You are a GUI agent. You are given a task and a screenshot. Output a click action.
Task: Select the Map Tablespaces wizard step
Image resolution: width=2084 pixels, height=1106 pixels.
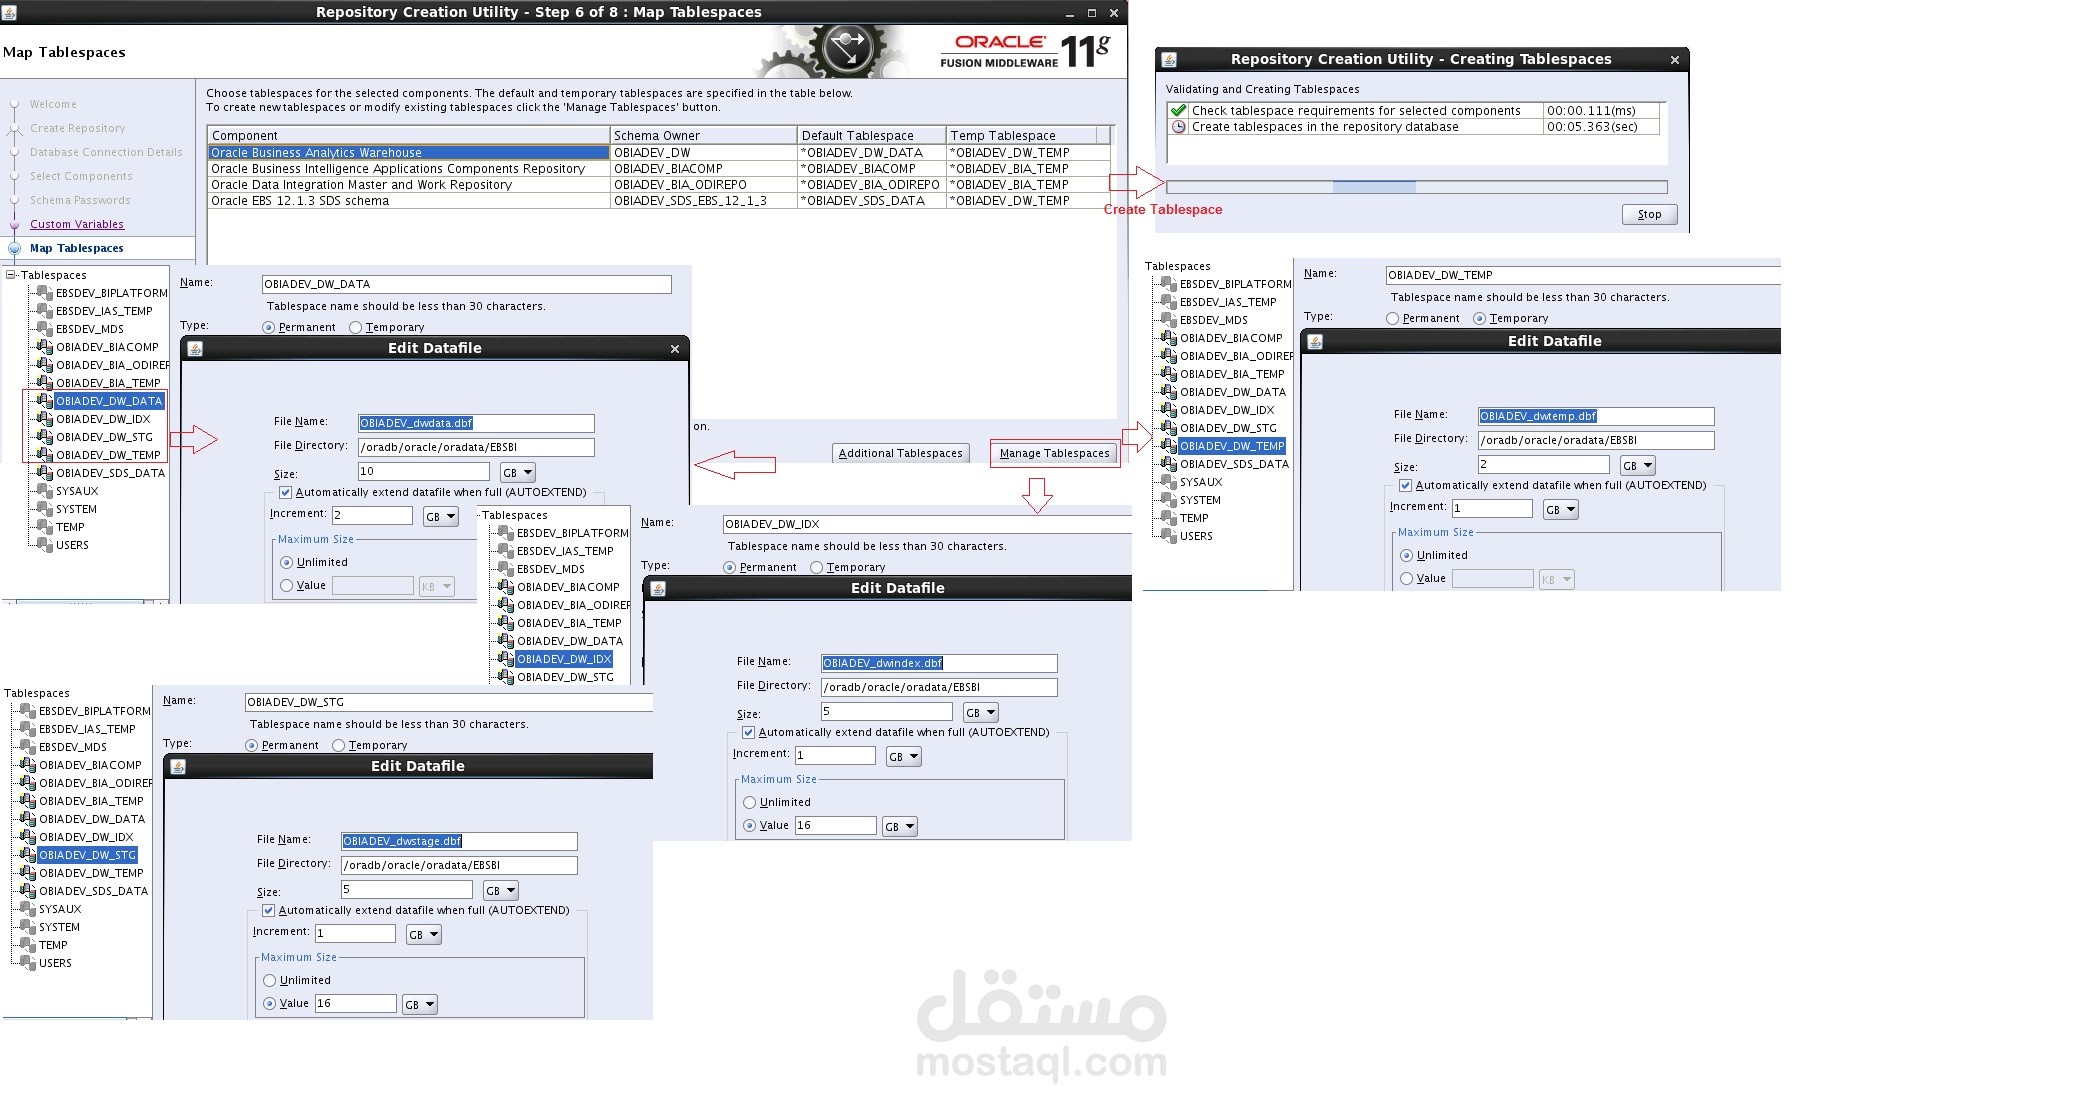point(77,248)
